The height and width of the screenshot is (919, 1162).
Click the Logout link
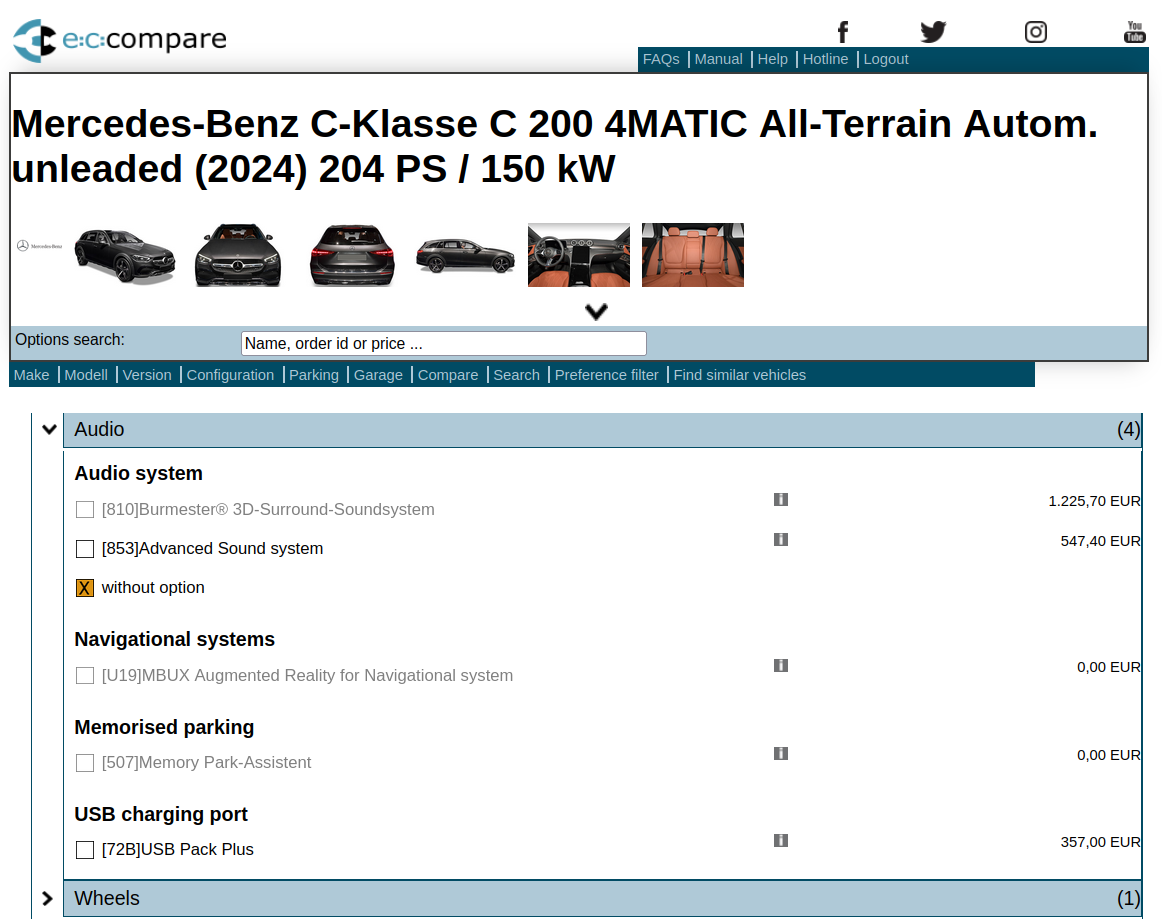[x=886, y=59]
